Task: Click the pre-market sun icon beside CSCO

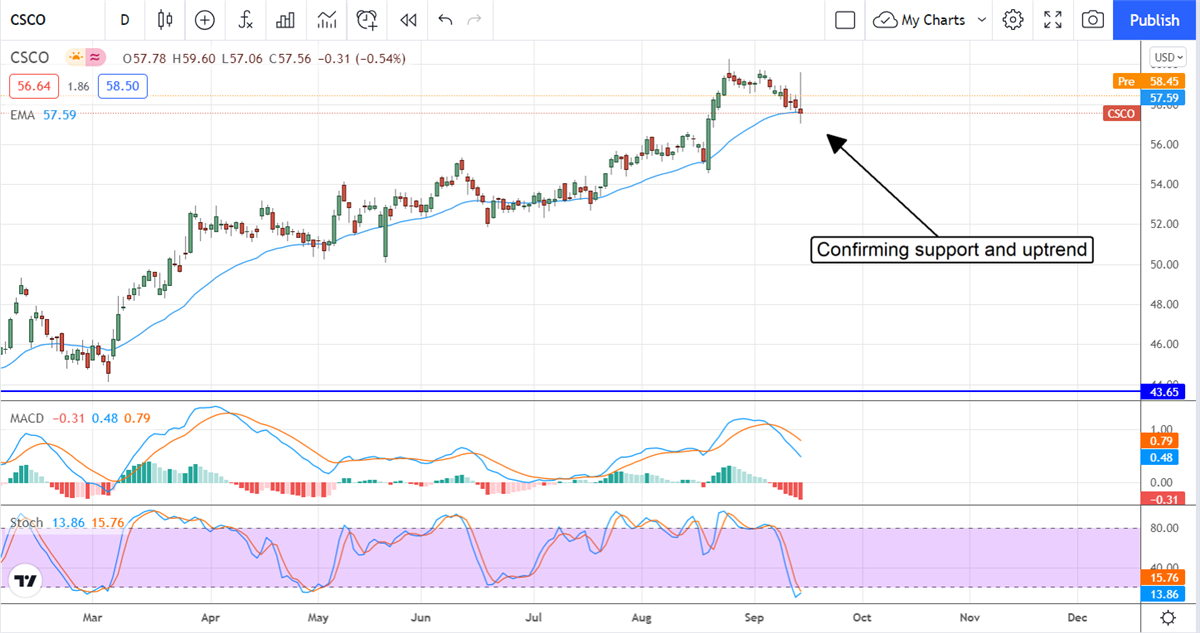Action: point(75,58)
